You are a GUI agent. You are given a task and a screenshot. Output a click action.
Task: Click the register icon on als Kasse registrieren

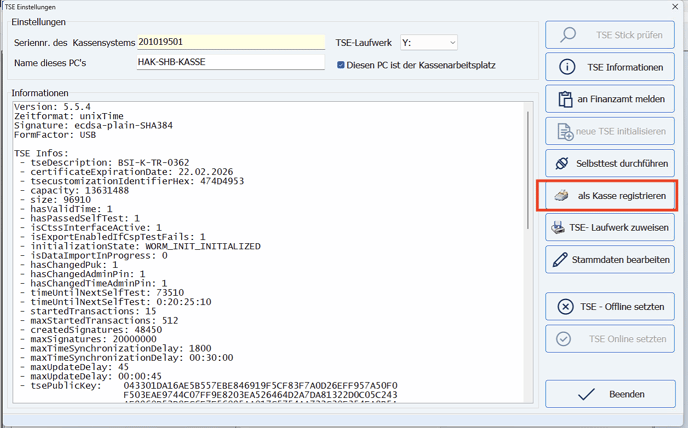coord(563,196)
